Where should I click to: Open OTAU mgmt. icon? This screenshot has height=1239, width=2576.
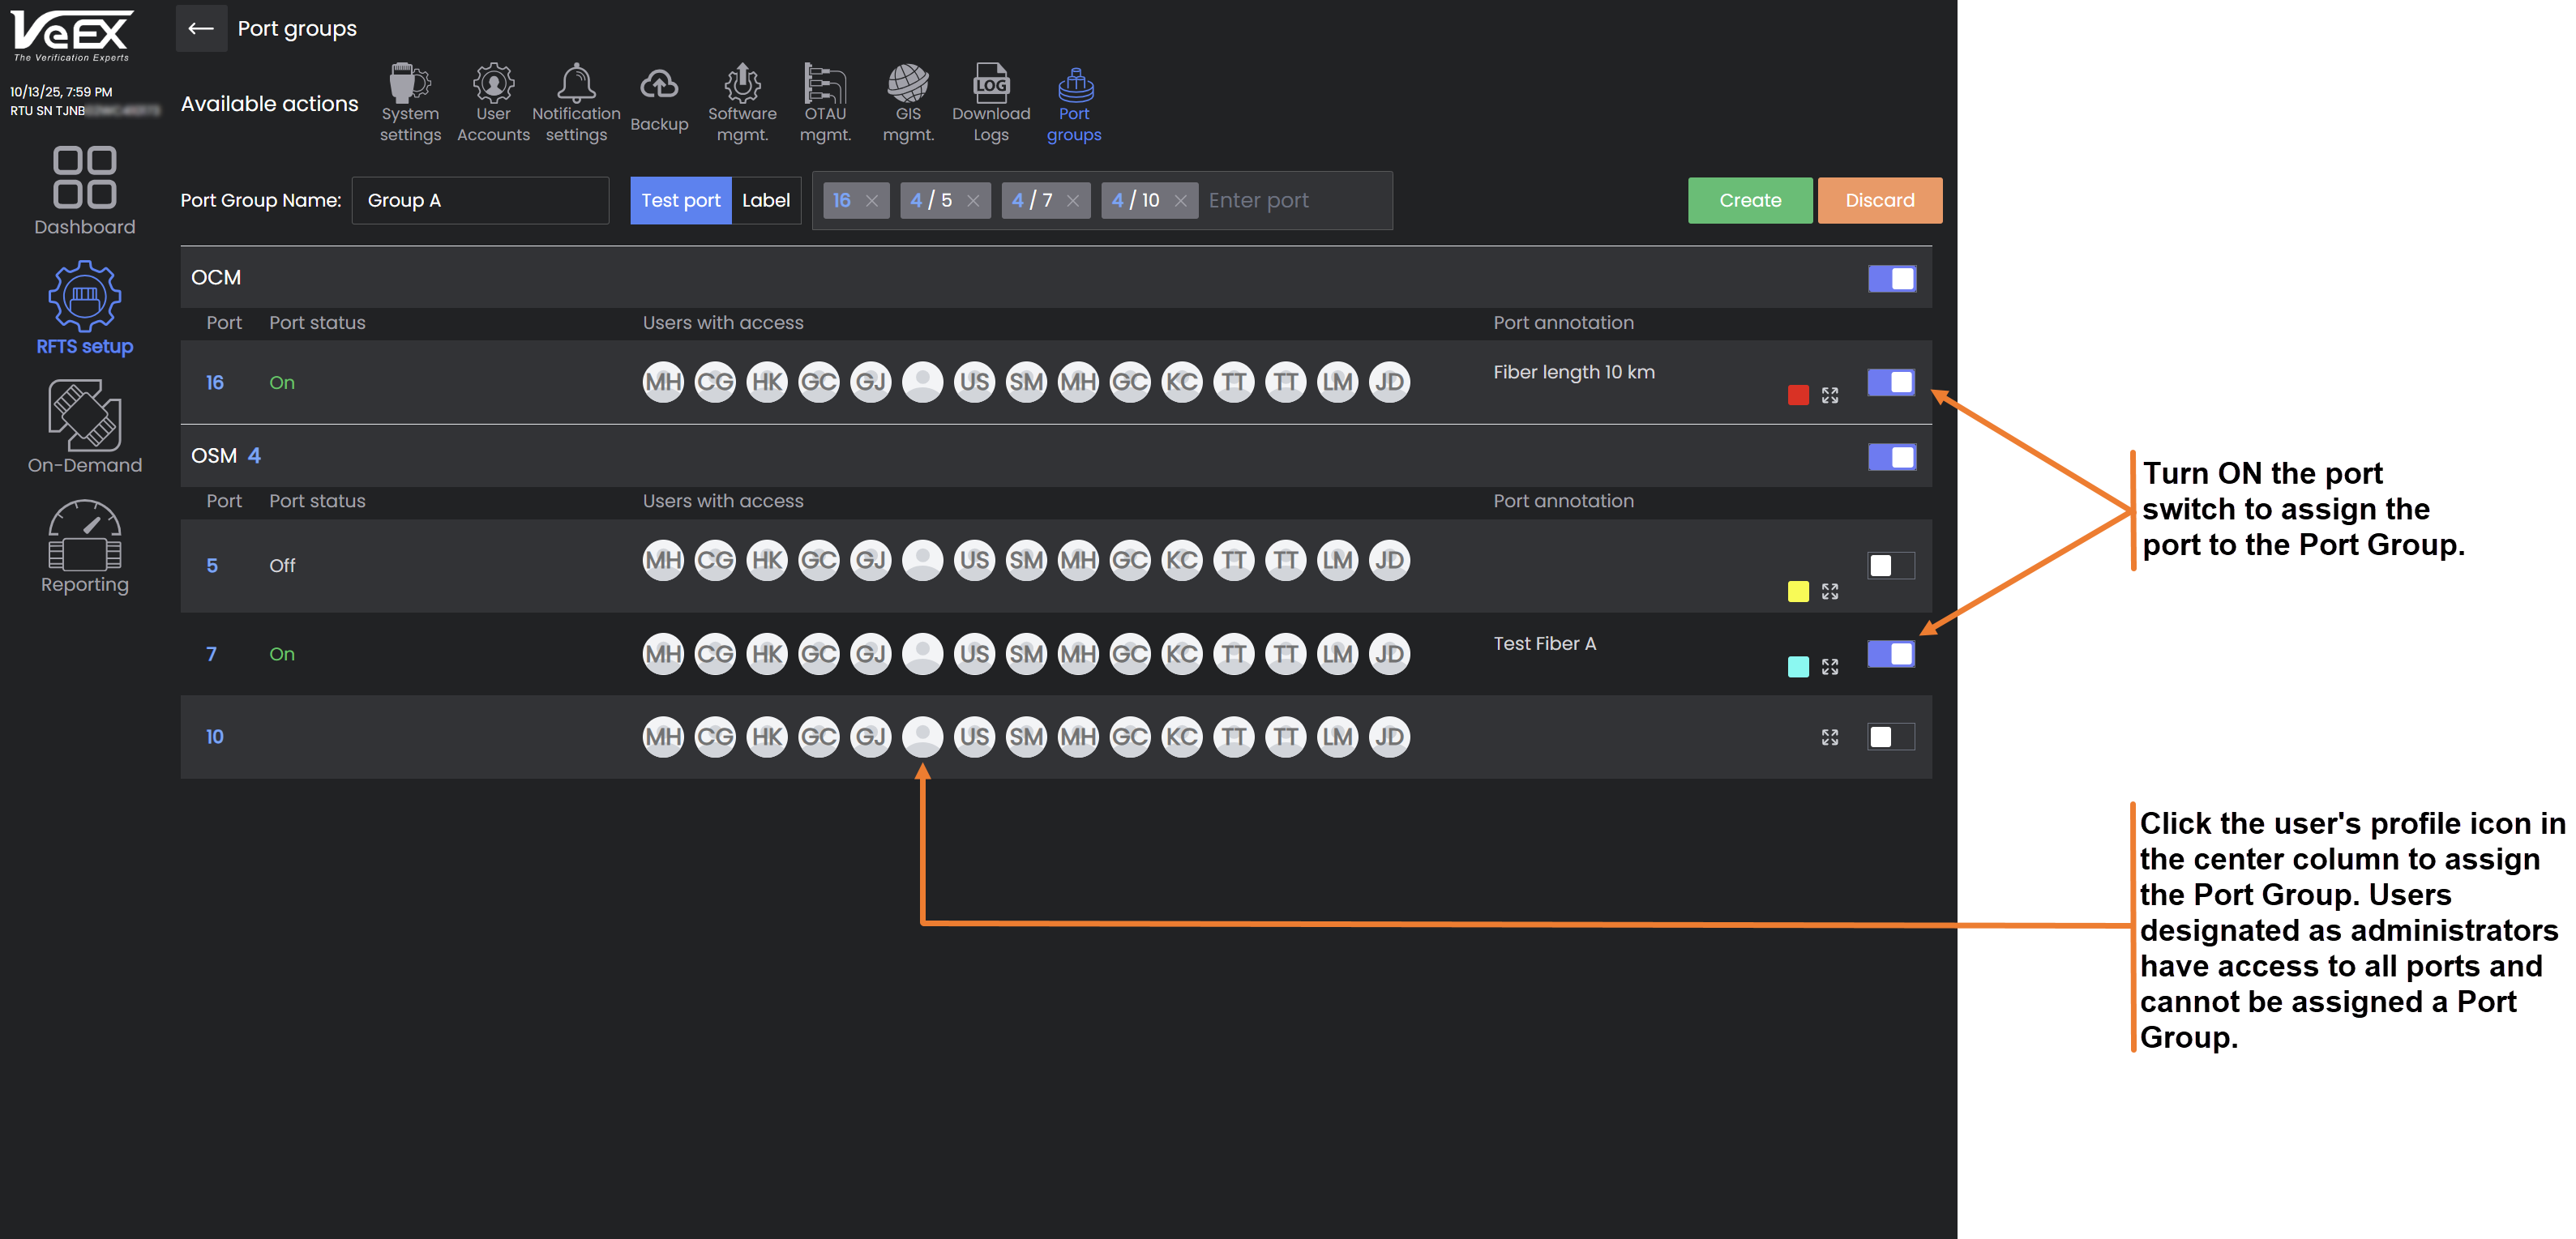pyautogui.click(x=825, y=84)
